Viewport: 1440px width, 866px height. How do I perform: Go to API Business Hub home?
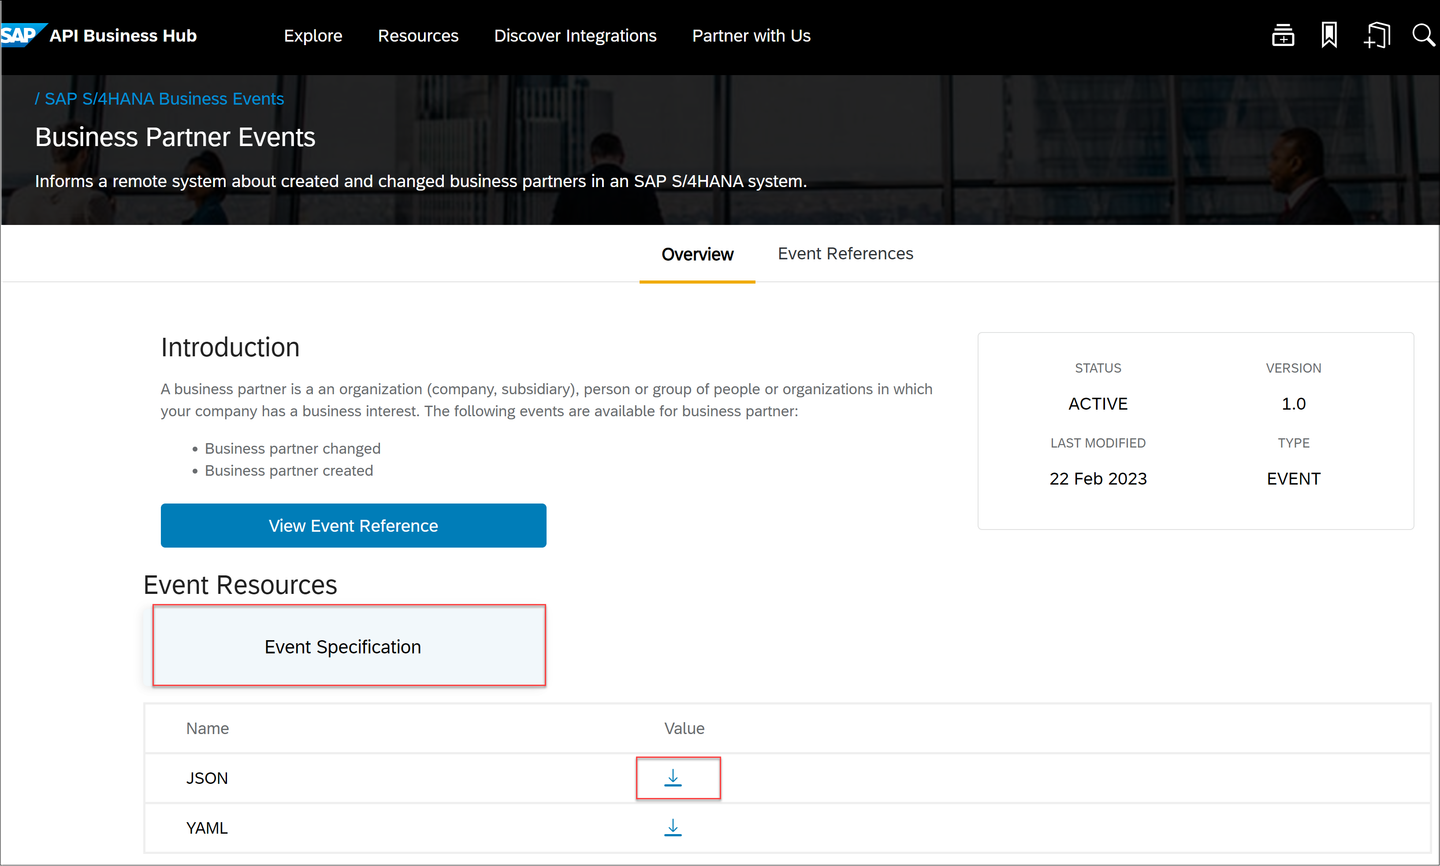click(123, 36)
